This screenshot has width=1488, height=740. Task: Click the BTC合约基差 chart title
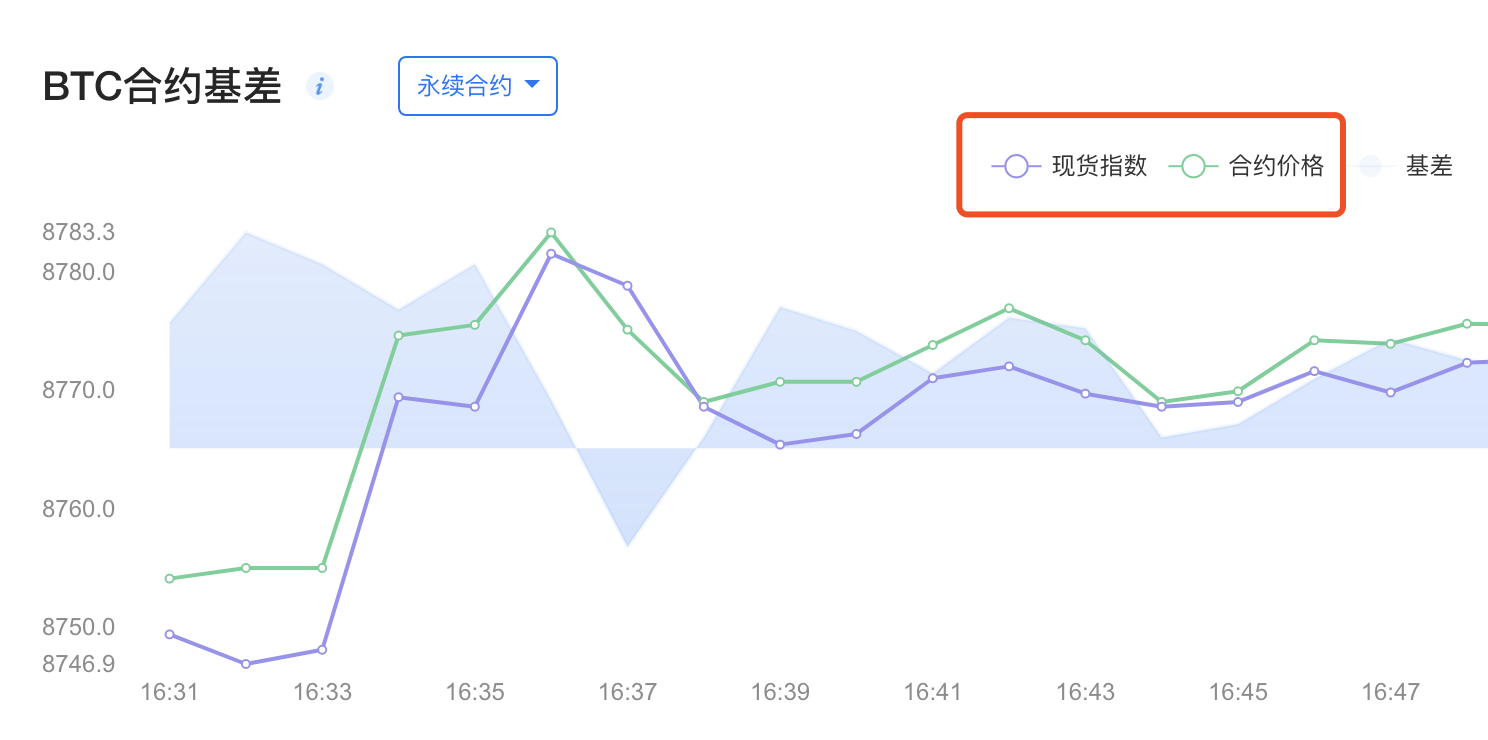162,88
